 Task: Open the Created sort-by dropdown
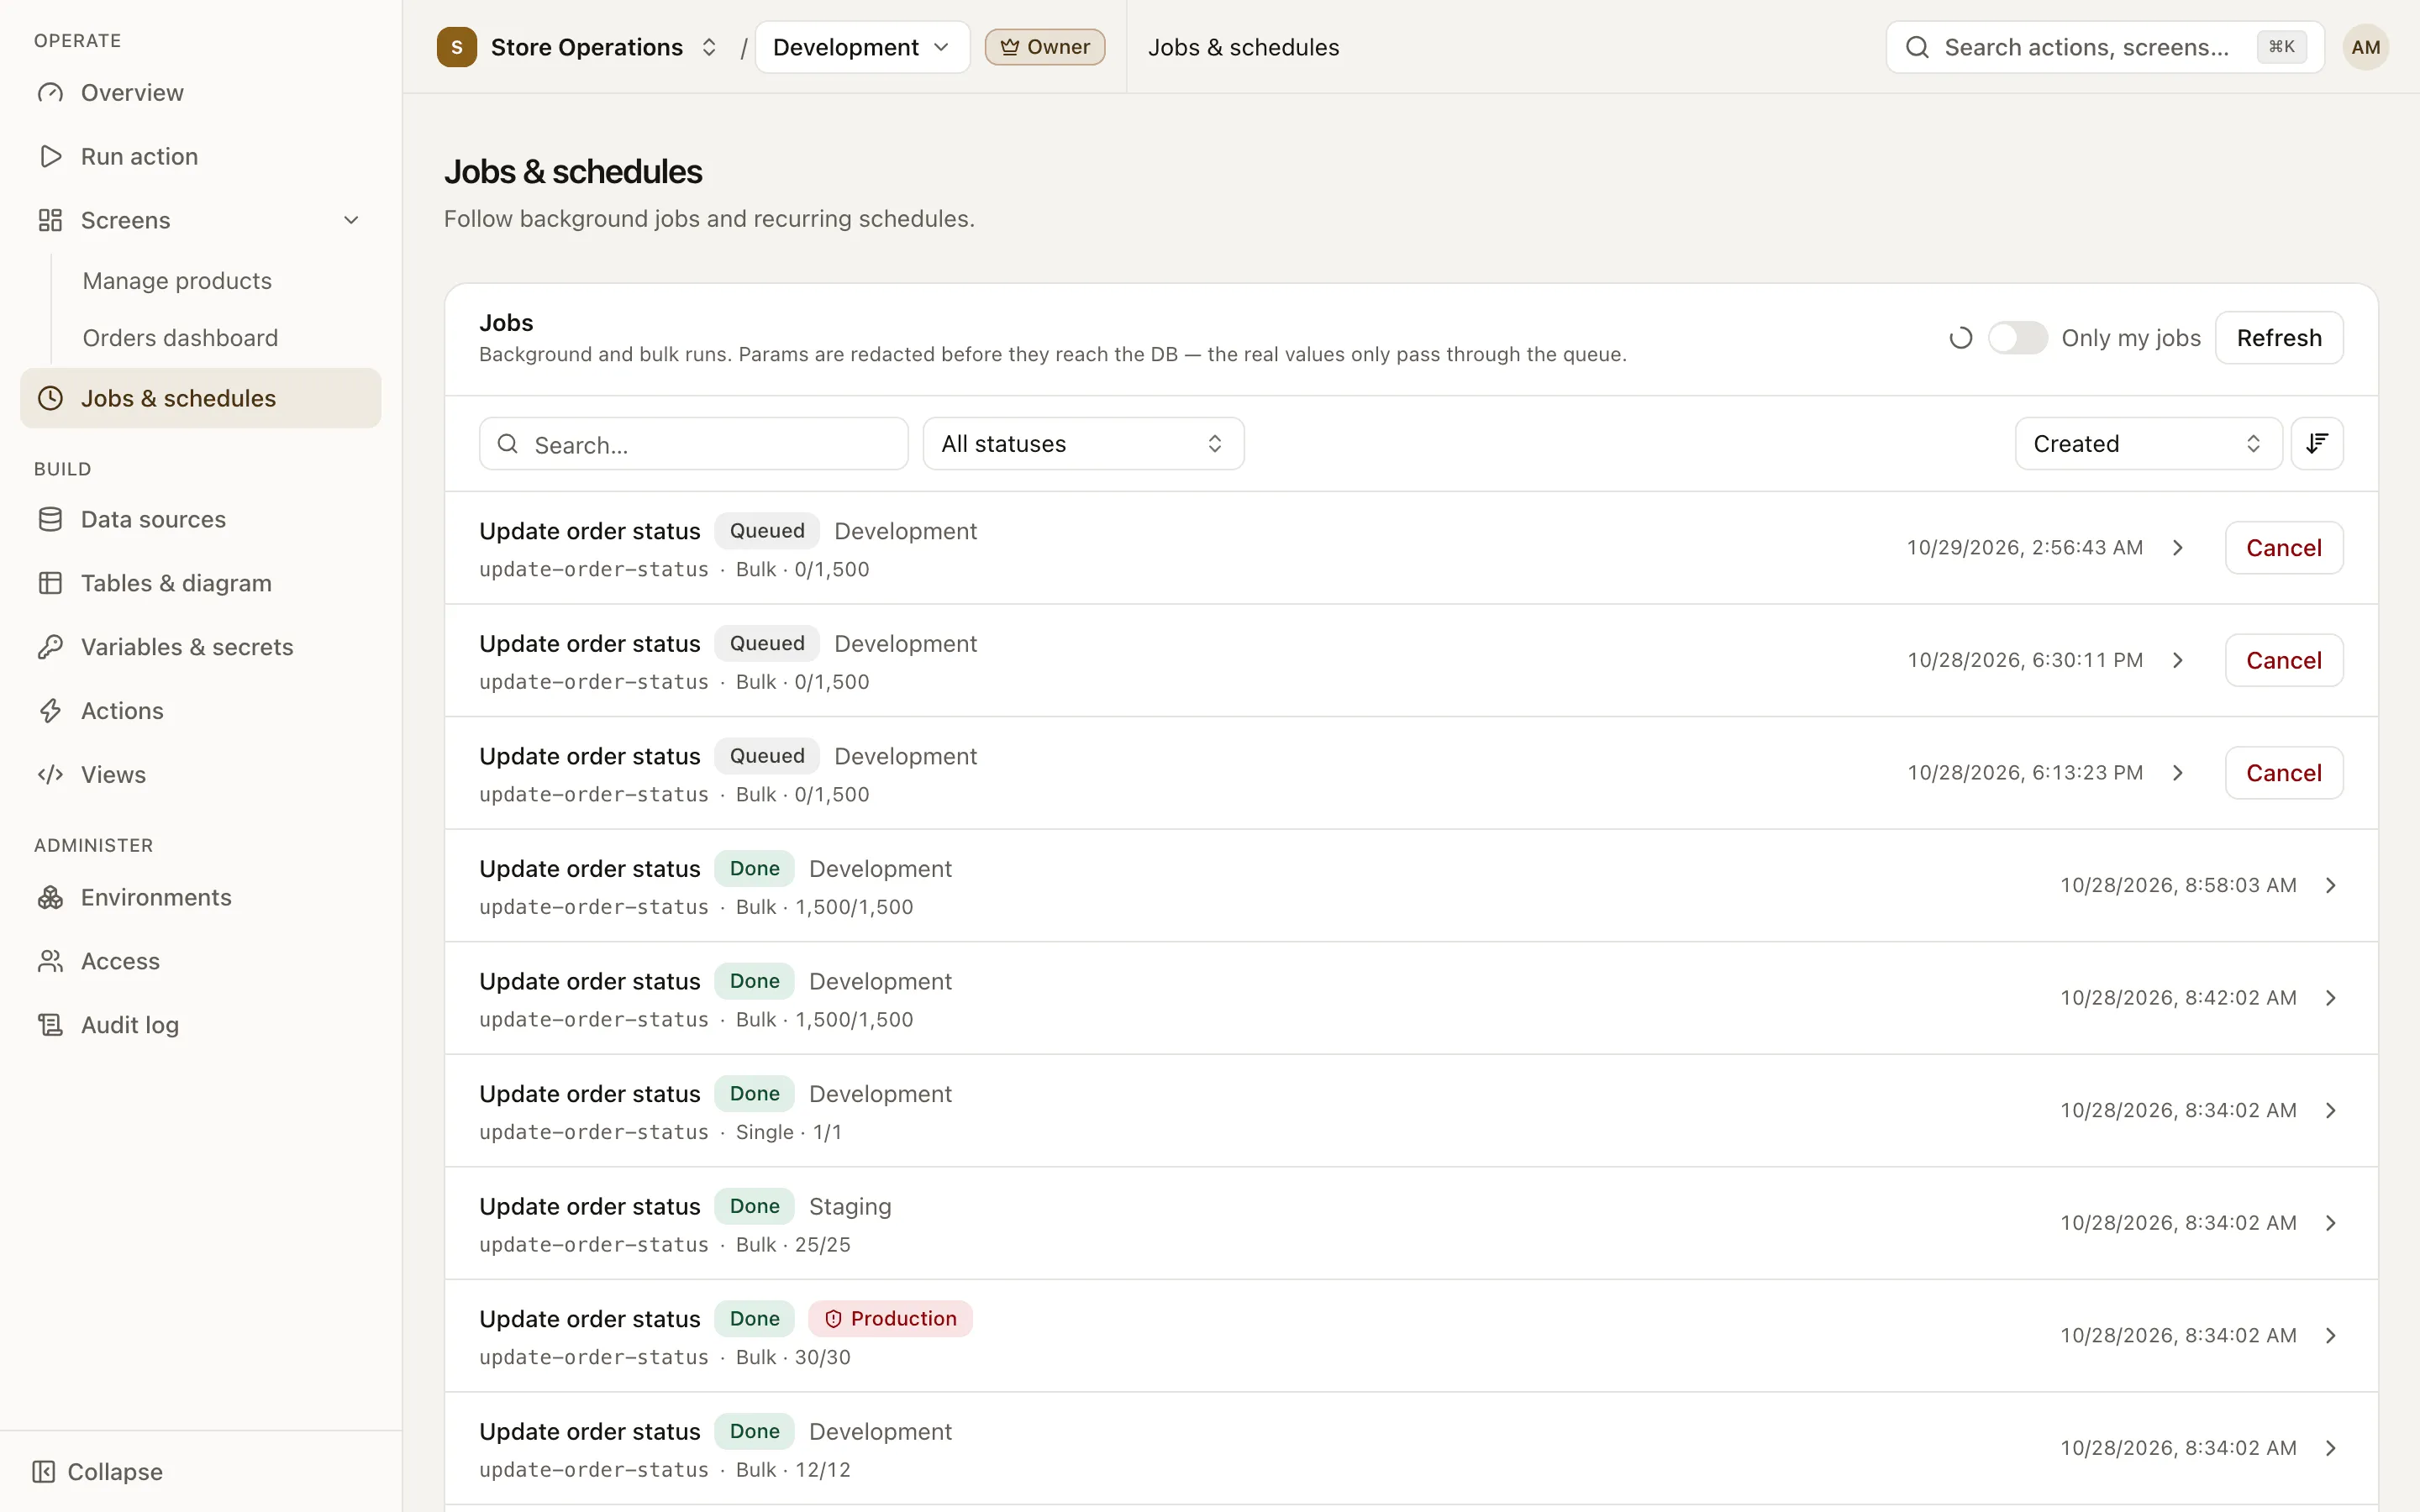(x=2148, y=444)
